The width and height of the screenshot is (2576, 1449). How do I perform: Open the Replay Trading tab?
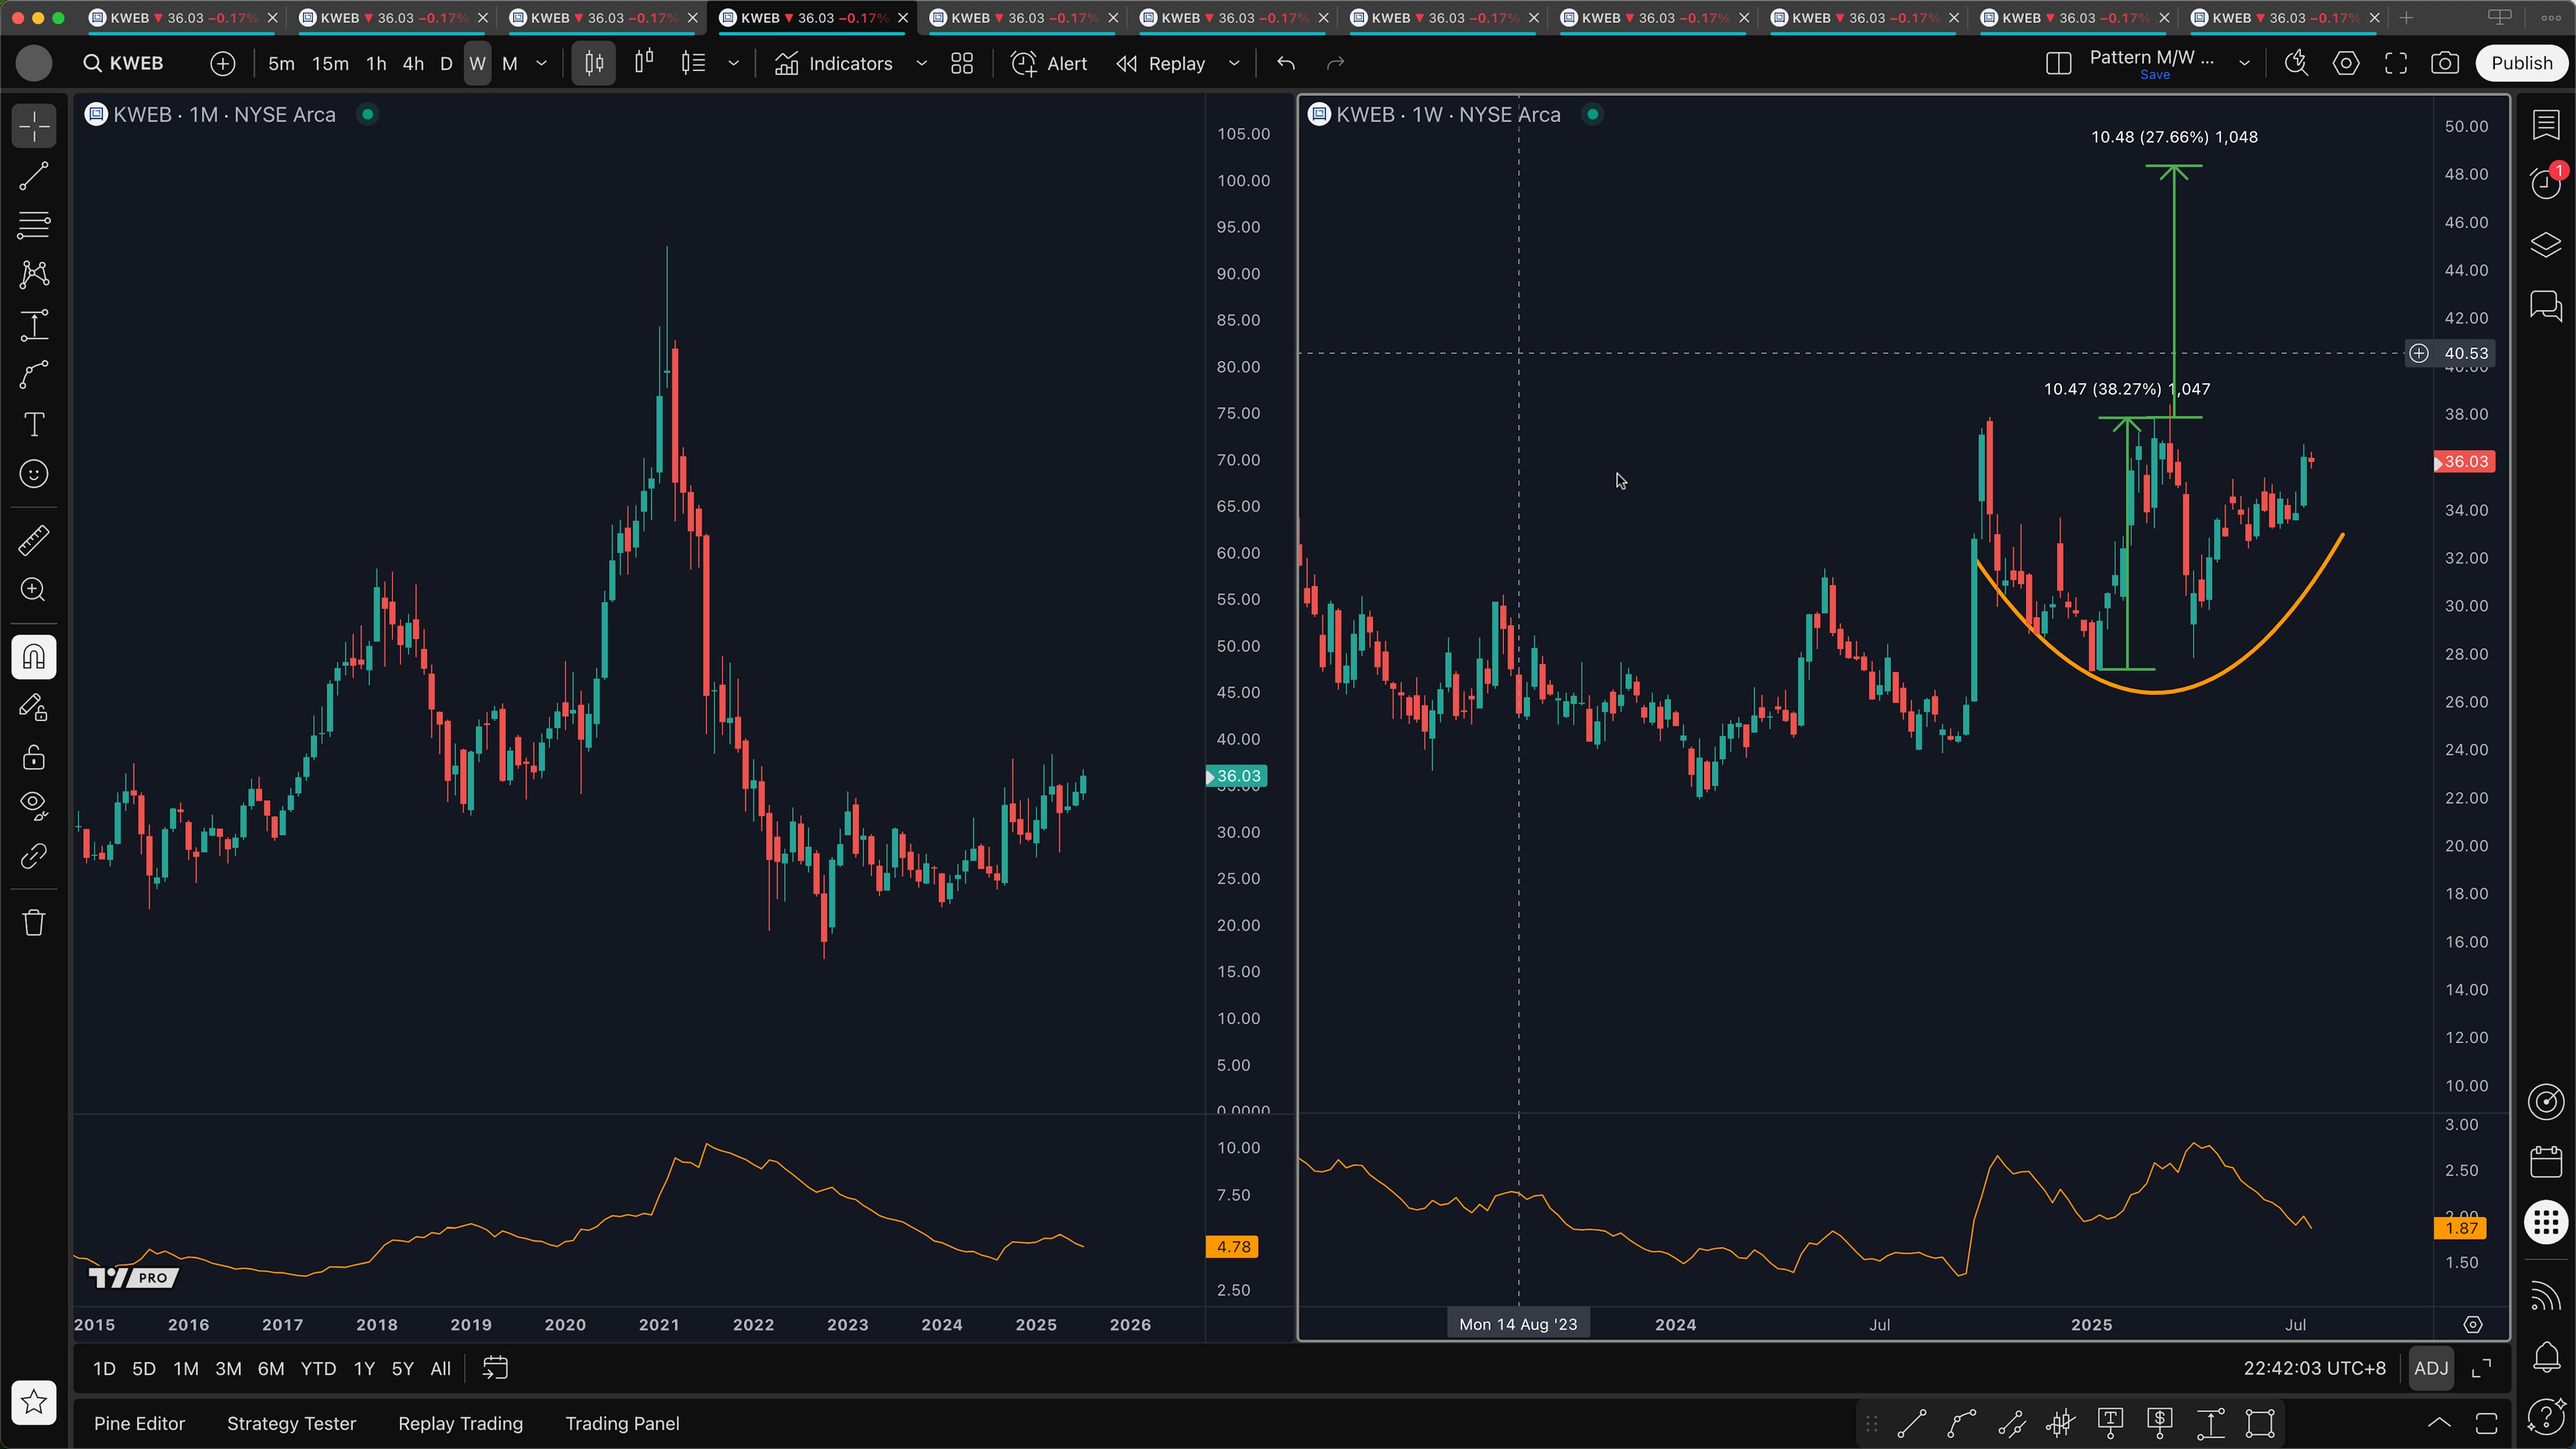tap(460, 1423)
